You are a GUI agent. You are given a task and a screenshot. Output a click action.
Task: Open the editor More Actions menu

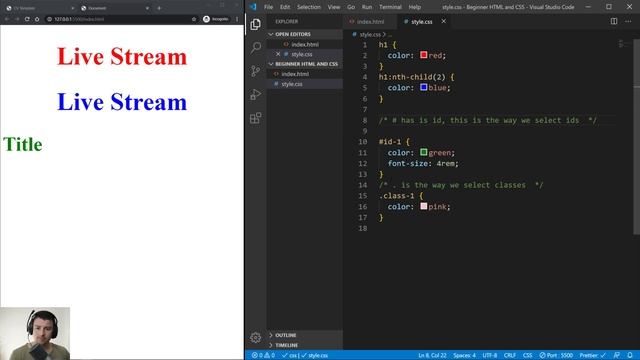(x=628, y=21)
